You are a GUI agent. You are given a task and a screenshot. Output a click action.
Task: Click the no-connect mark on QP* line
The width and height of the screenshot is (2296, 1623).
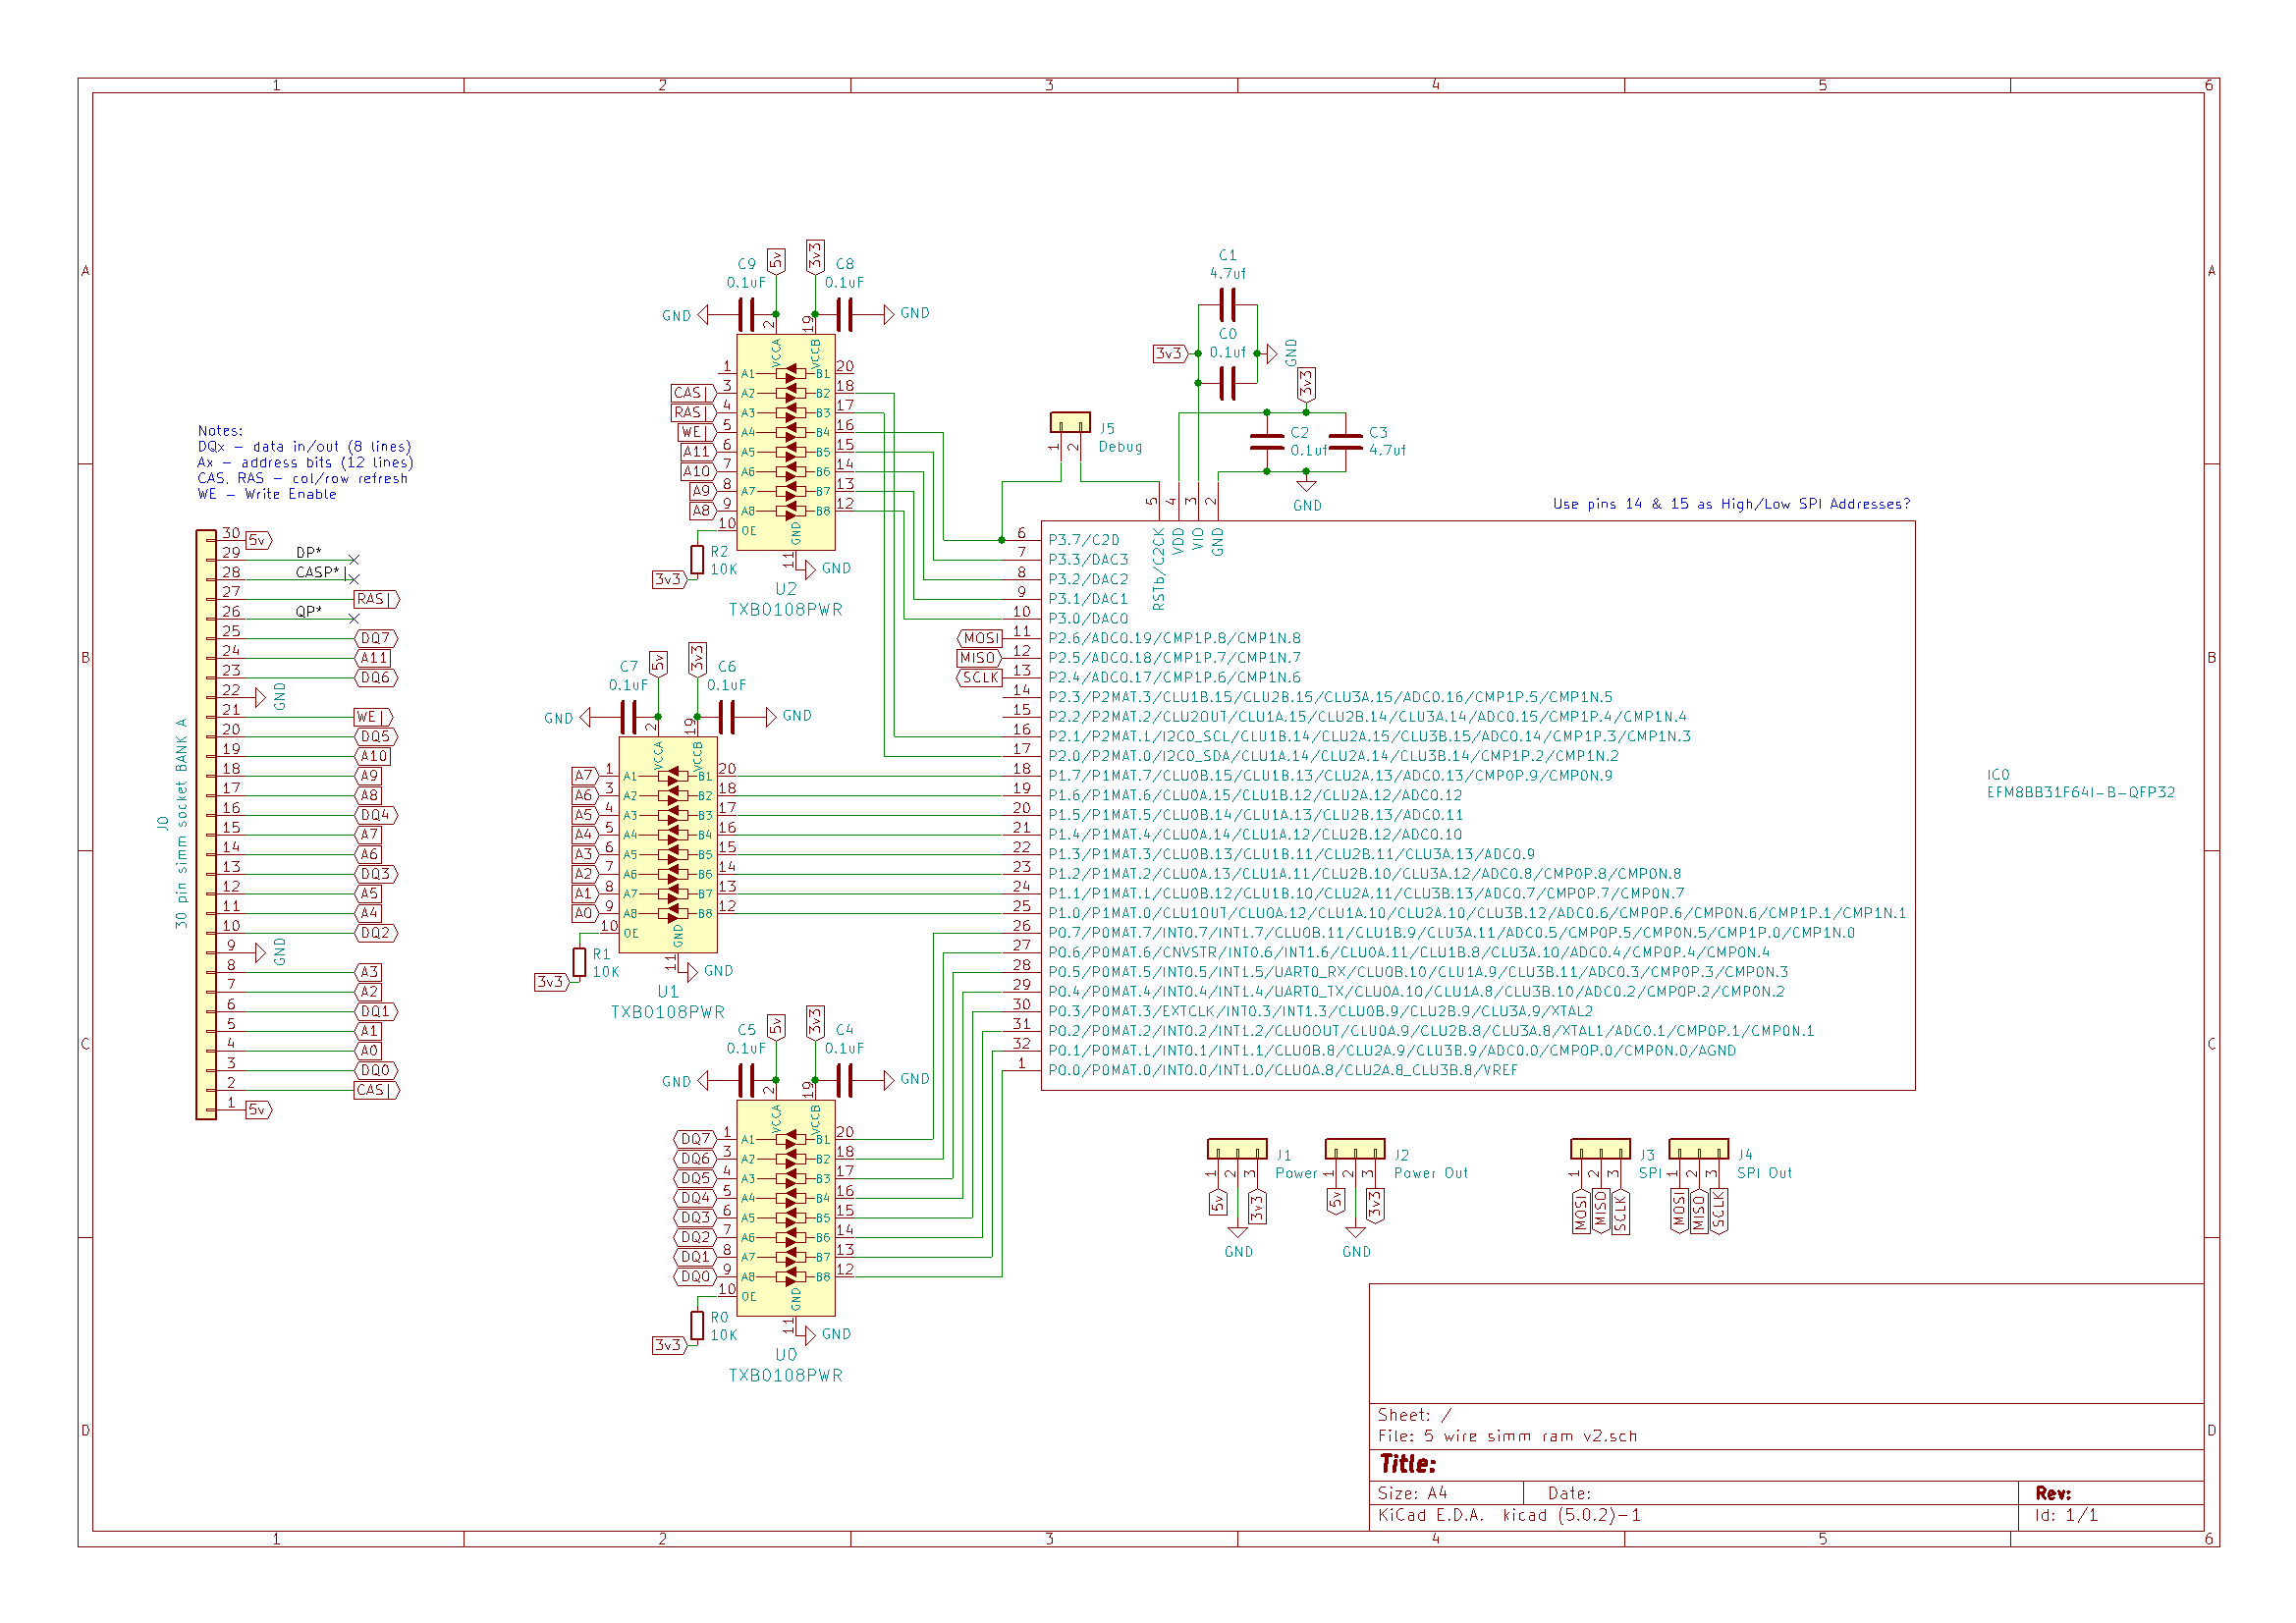click(x=353, y=618)
